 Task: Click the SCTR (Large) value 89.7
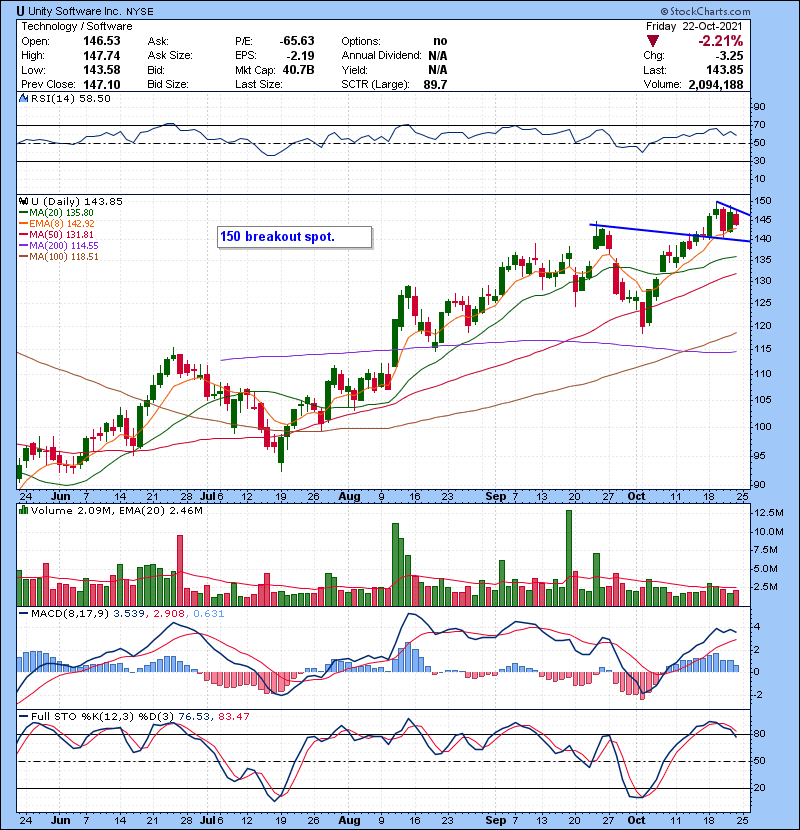(435, 84)
